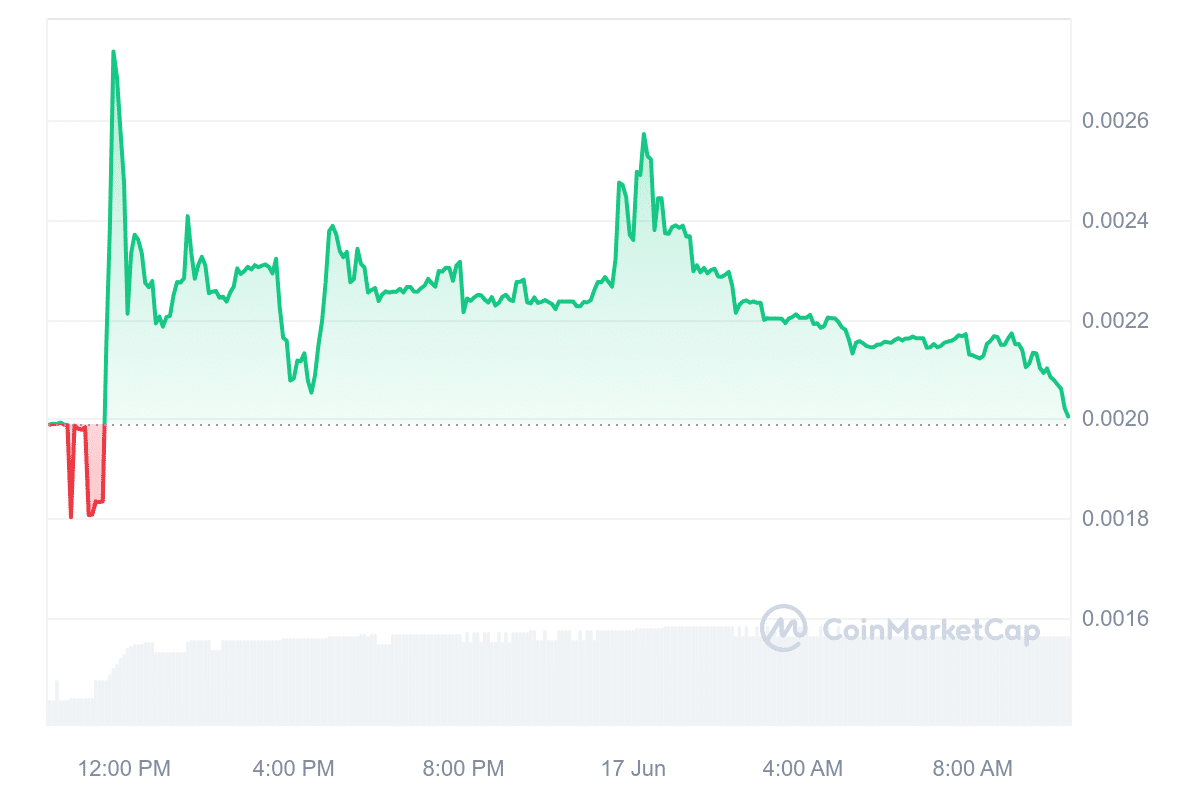The height and width of the screenshot is (800, 1200).
Task: Select the 8:00 AM axis label
Action: pos(972,768)
